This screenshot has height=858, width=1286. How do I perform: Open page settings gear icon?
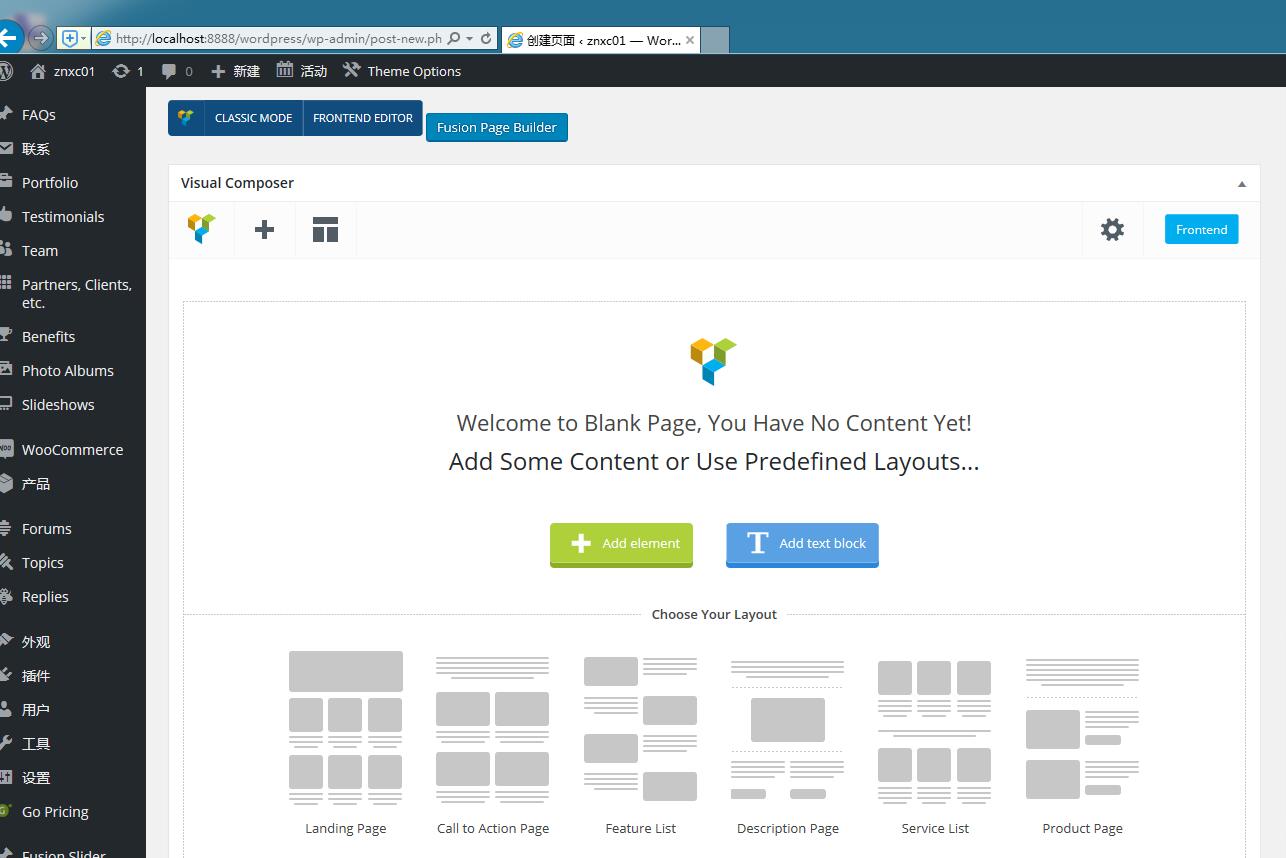point(1112,230)
